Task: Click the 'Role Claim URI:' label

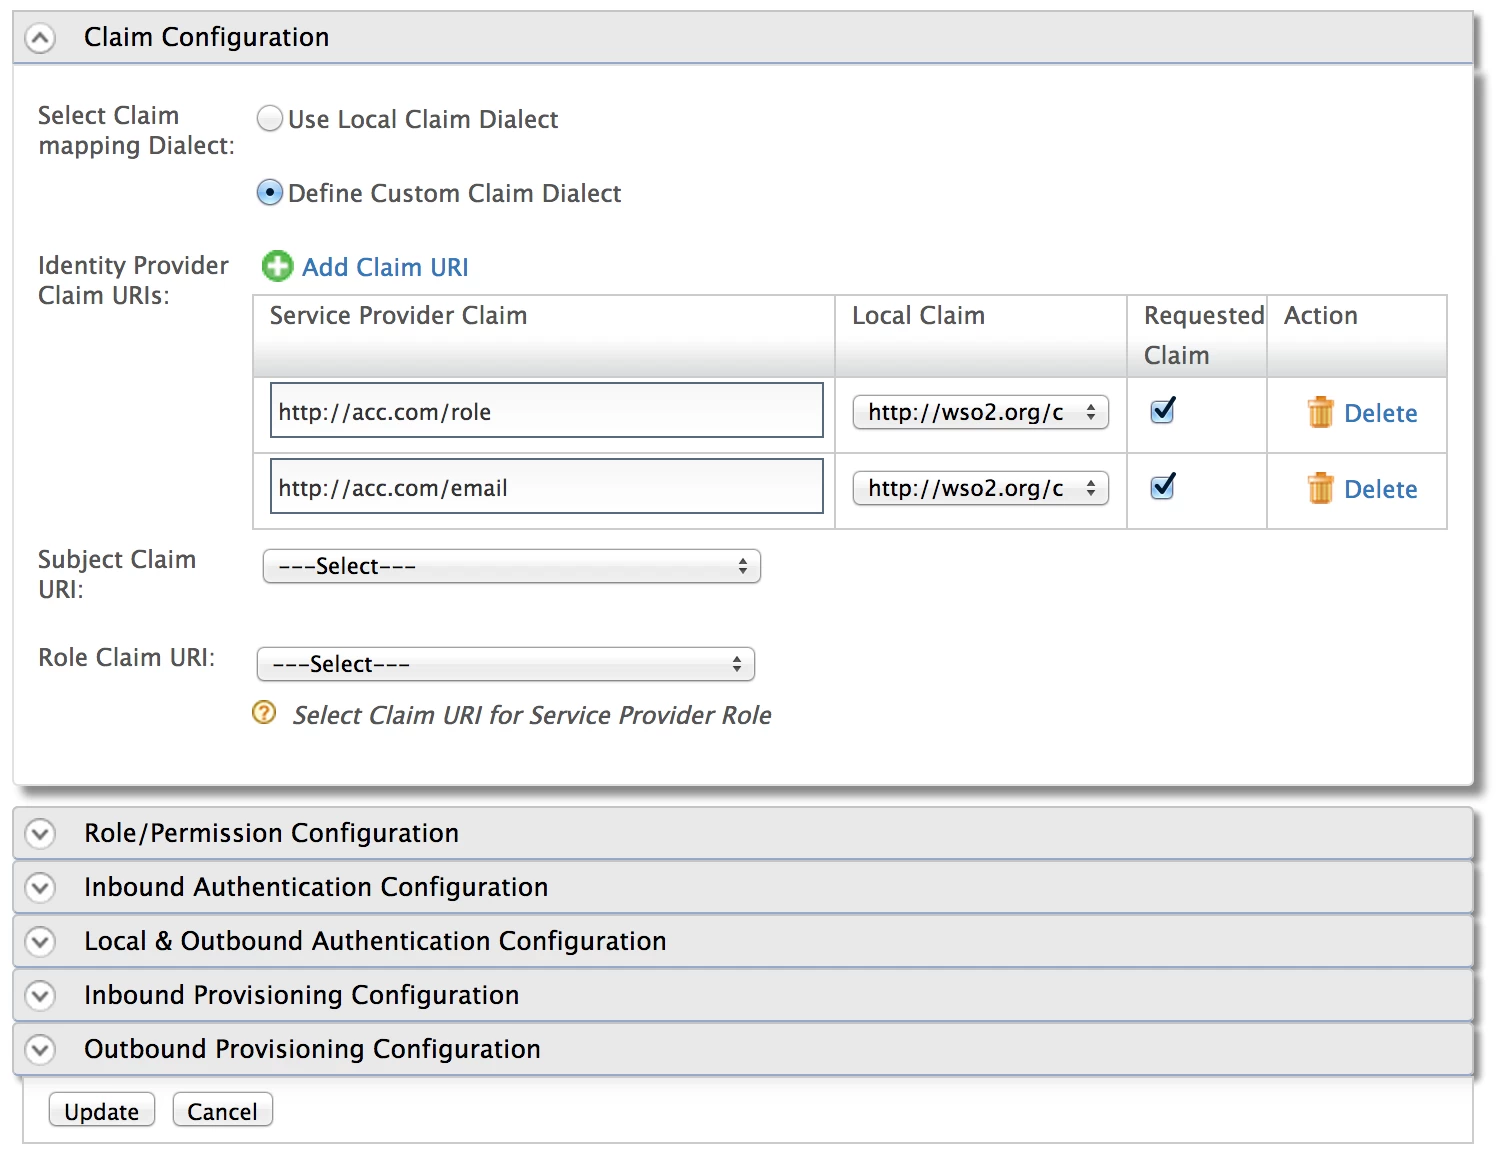Action: coord(127,657)
